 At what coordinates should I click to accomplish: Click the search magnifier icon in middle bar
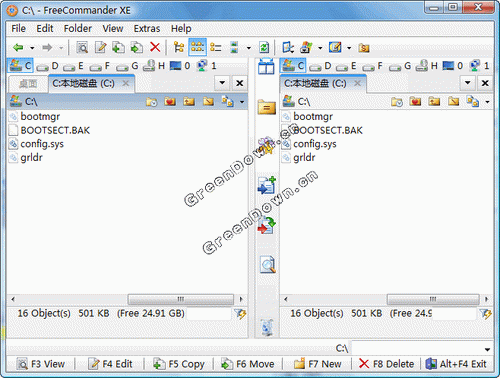coord(267,265)
